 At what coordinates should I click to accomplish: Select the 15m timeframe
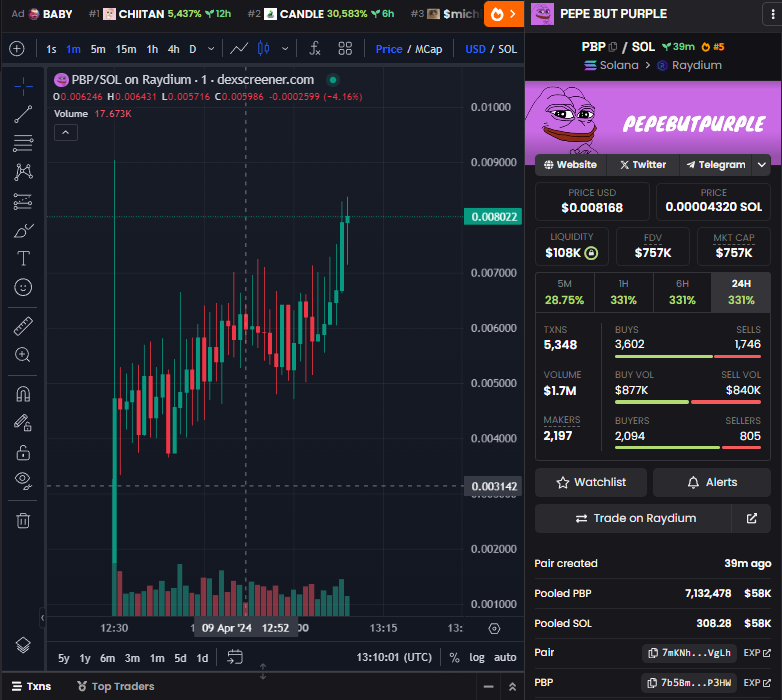pos(126,49)
